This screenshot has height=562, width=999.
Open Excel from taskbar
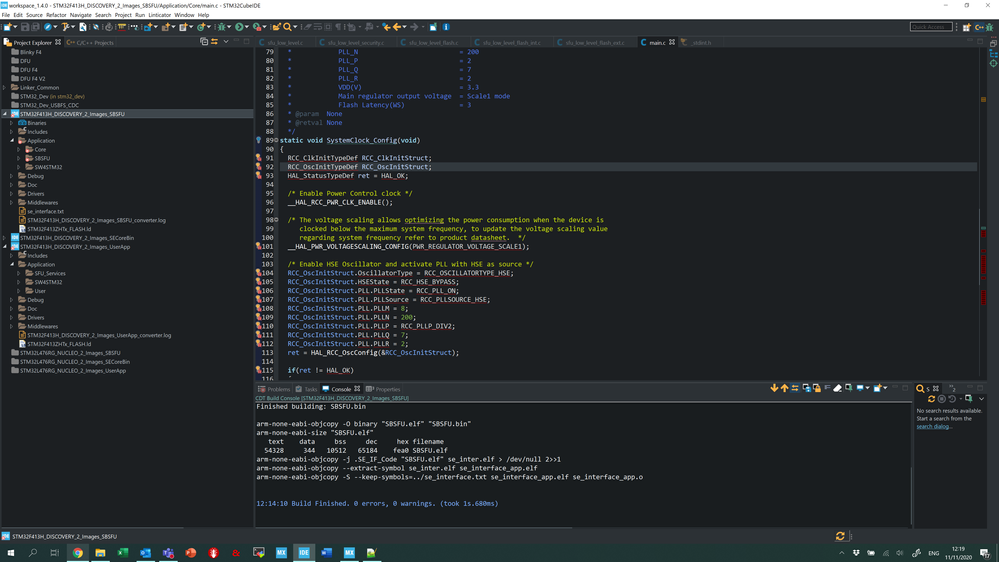tap(123, 552)
